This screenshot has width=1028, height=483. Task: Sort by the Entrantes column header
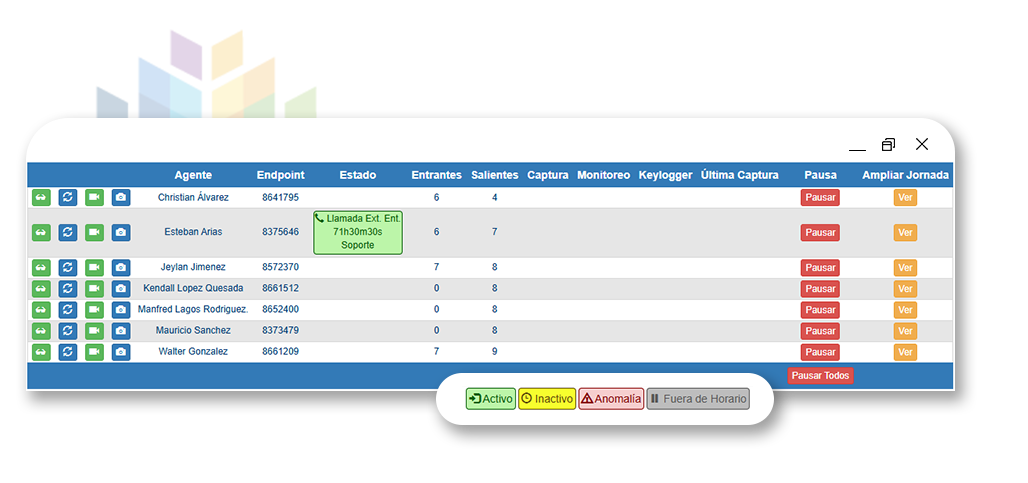pyautogui.click(x=436, y=175)
